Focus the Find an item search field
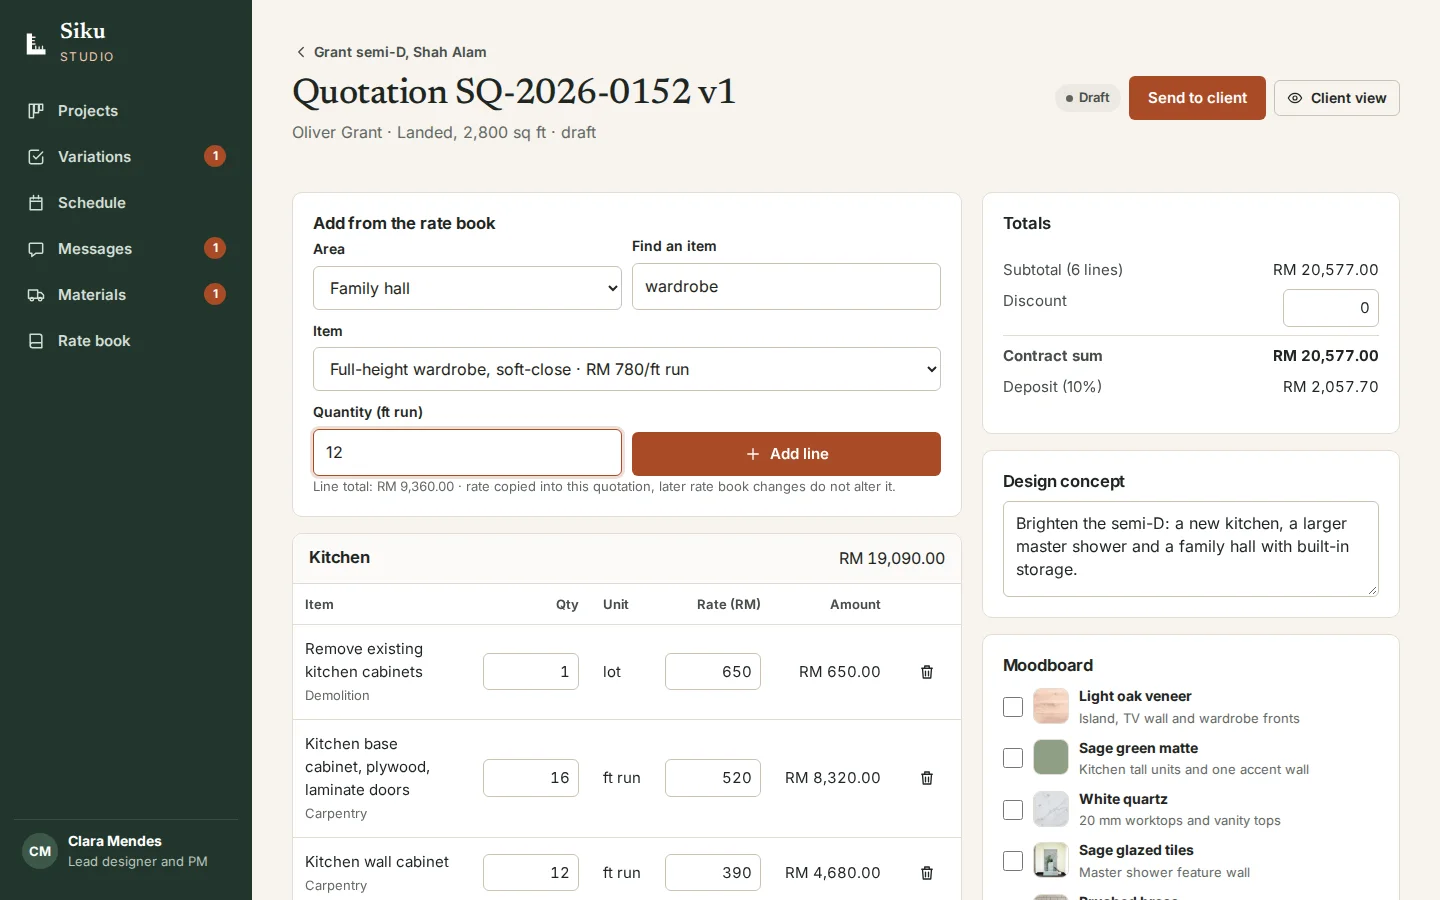This screenshot has width=1440, height=900. coord(786,287)
